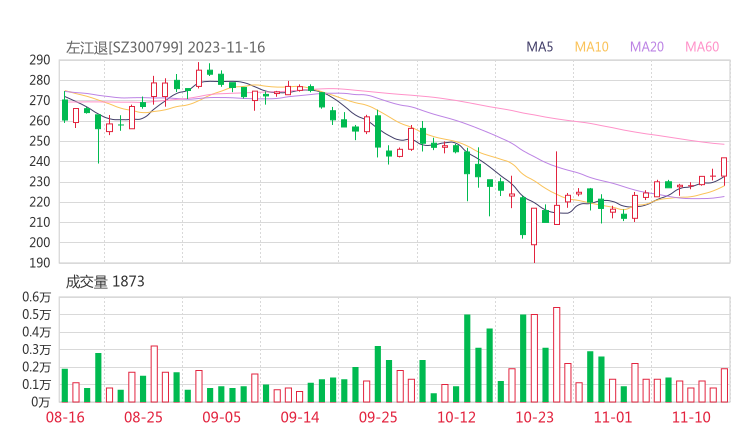Select the 09-14 date axis label
The width and height of the screenshot is (740, 440).
300,417
